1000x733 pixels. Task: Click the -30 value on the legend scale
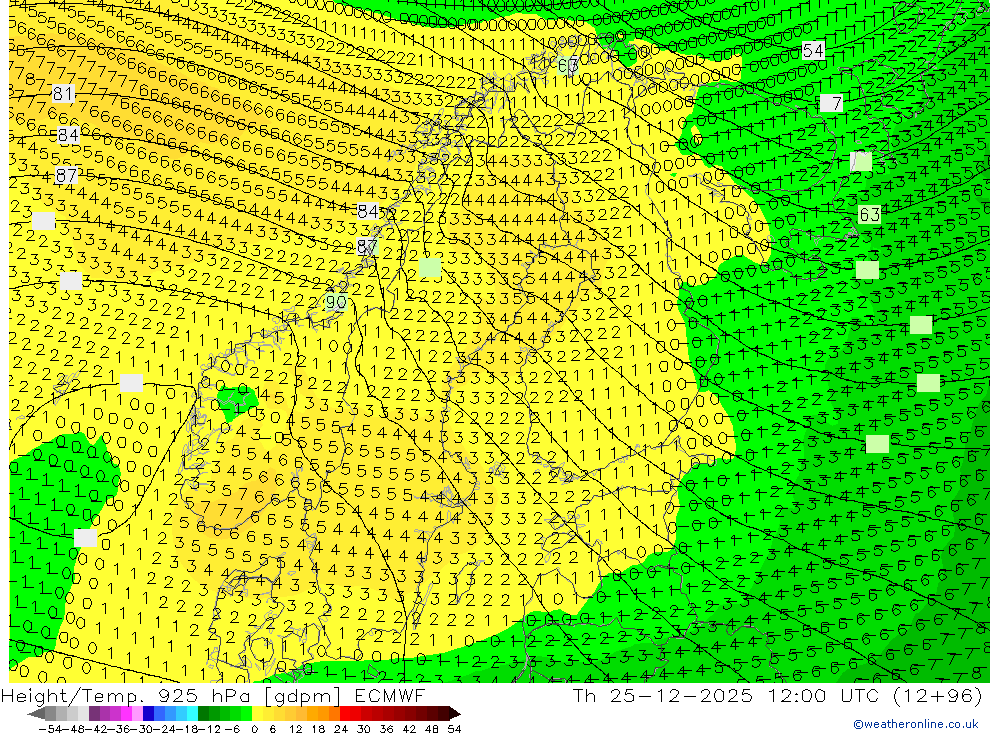(x=142, y=729)
